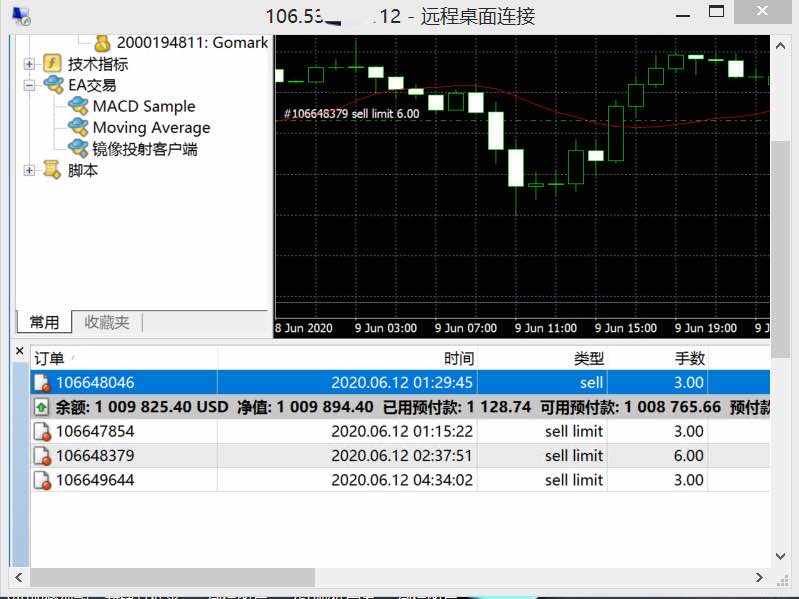Open the 镜像投射客户端 tree item
The height and width of the screenshot is (599, 799).
tap(145, 149)
